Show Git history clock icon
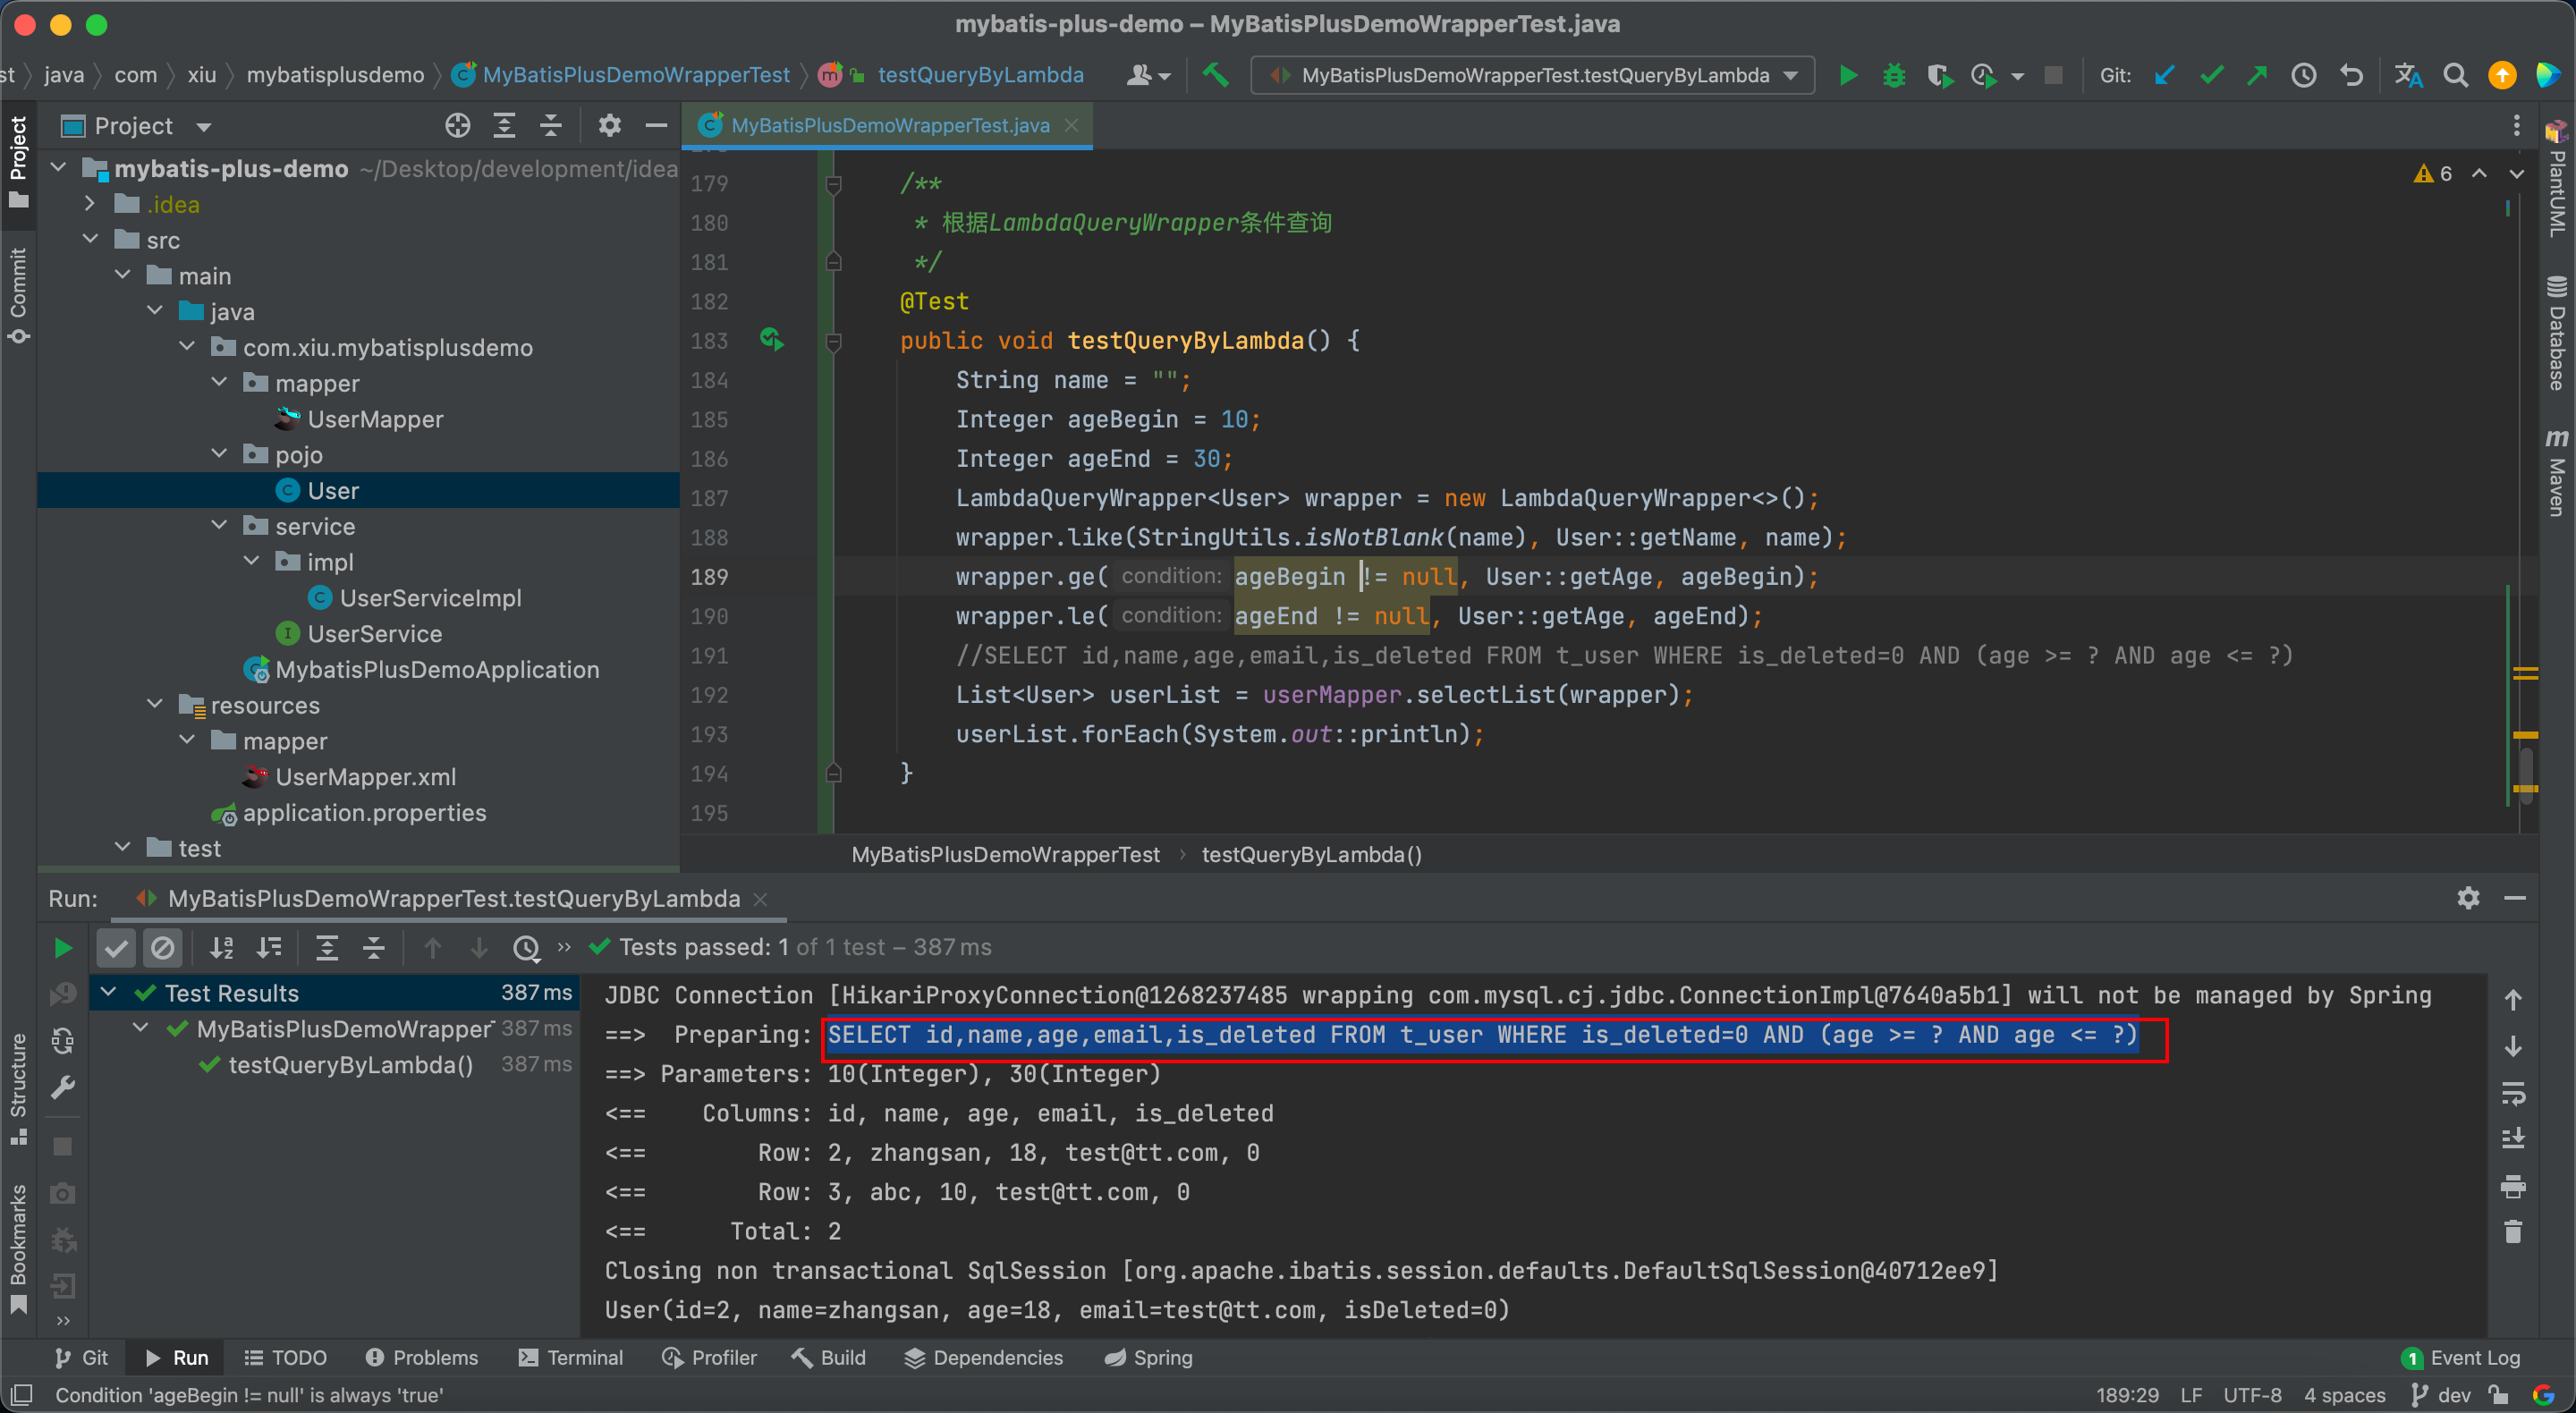This screenshot has width=2576, height=1413. [x=2304, y=75]
